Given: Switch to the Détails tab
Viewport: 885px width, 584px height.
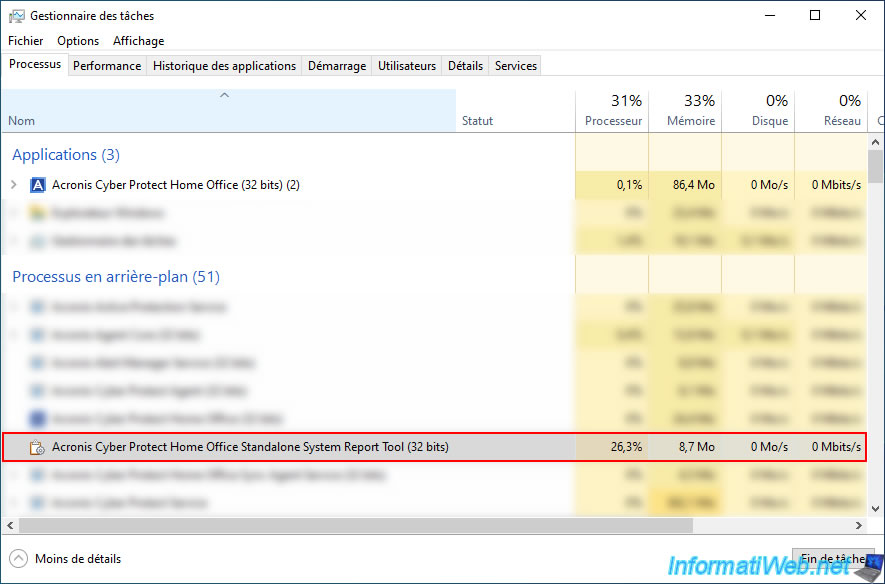Looking at the screenshot, I should coord(465,65).
